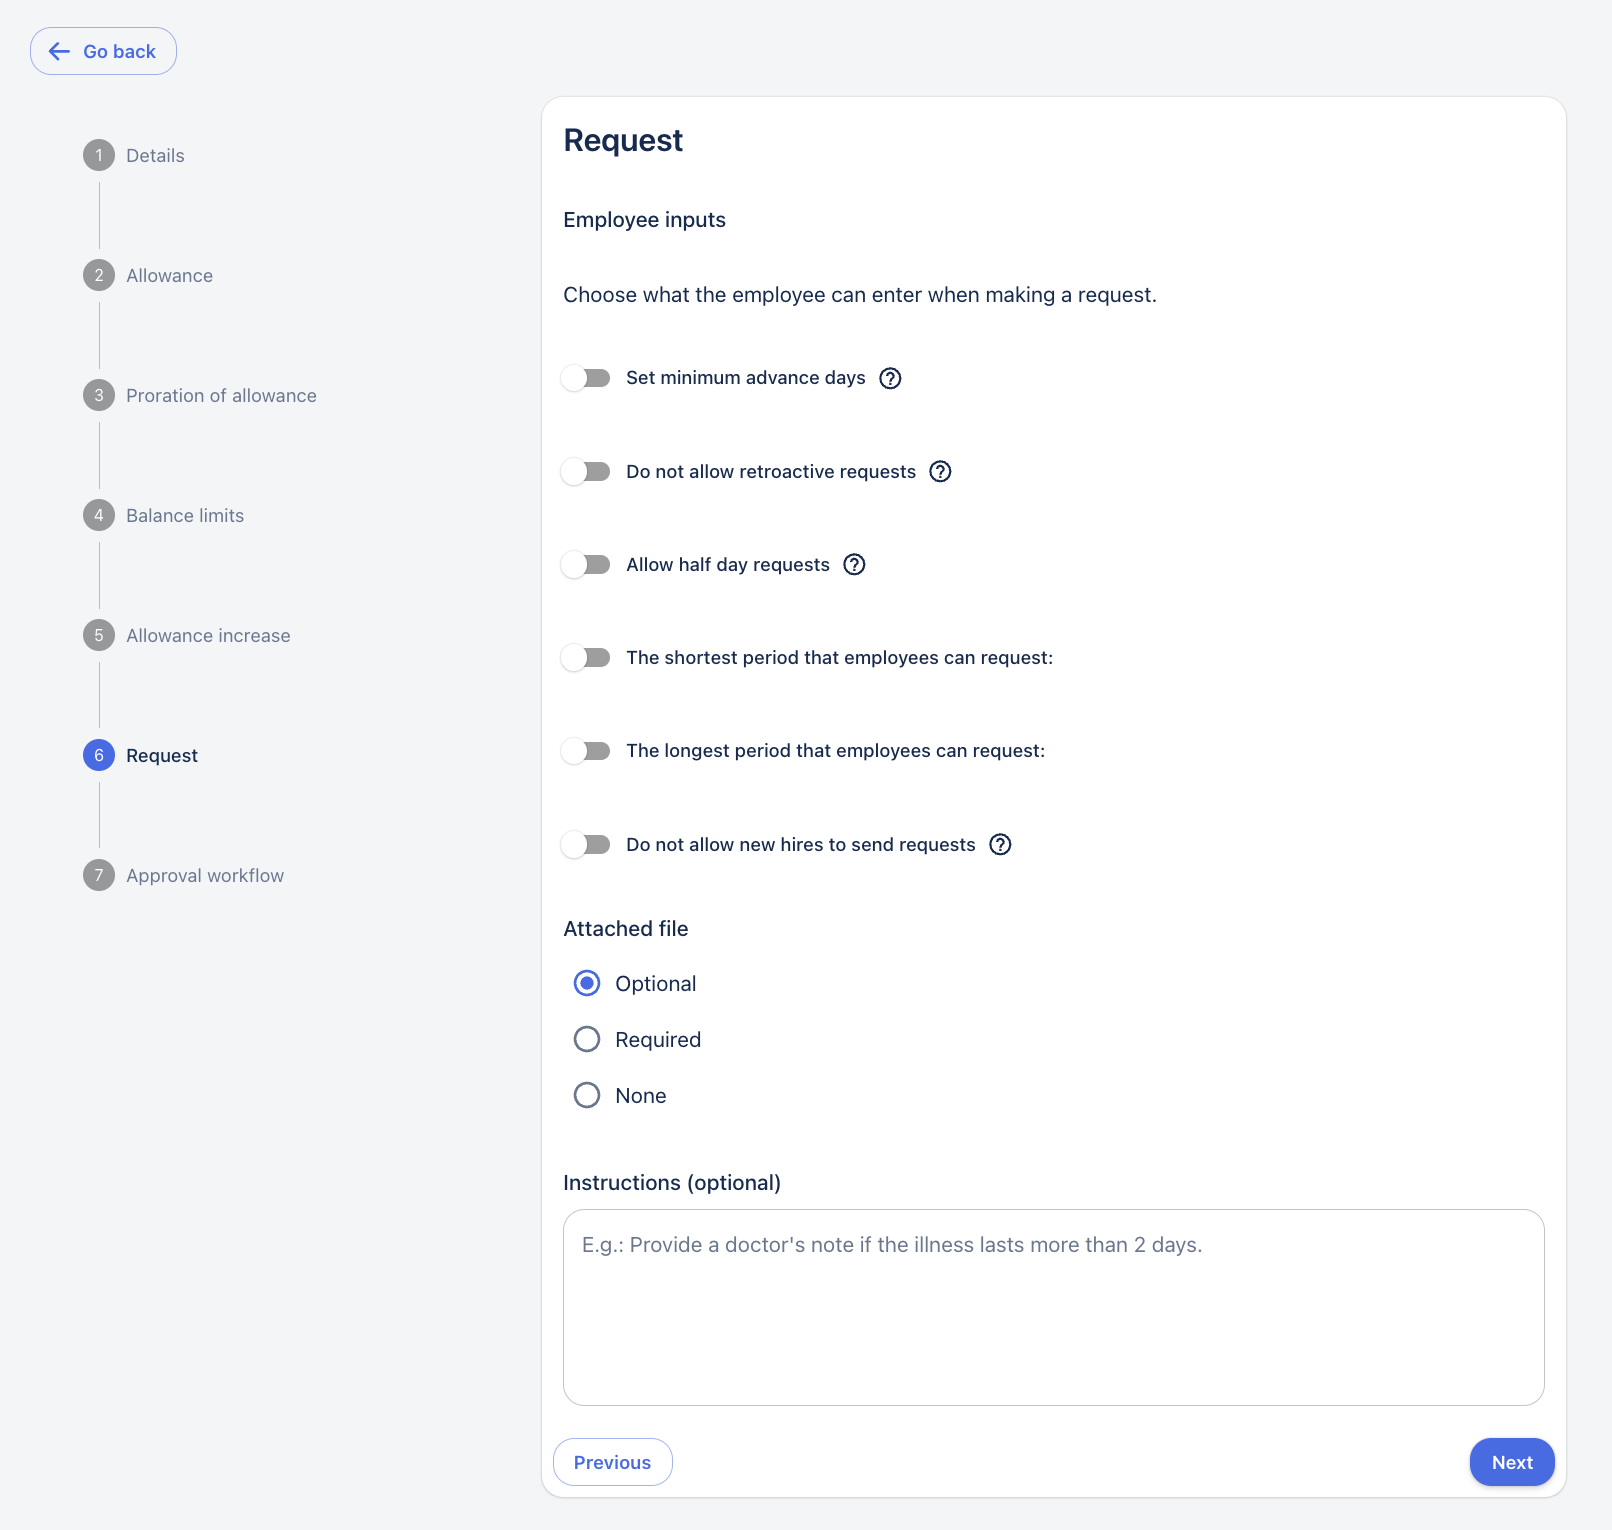Click the step 5 numbered circle
Screen dimensions: 1612x1530
pos(99,635)
